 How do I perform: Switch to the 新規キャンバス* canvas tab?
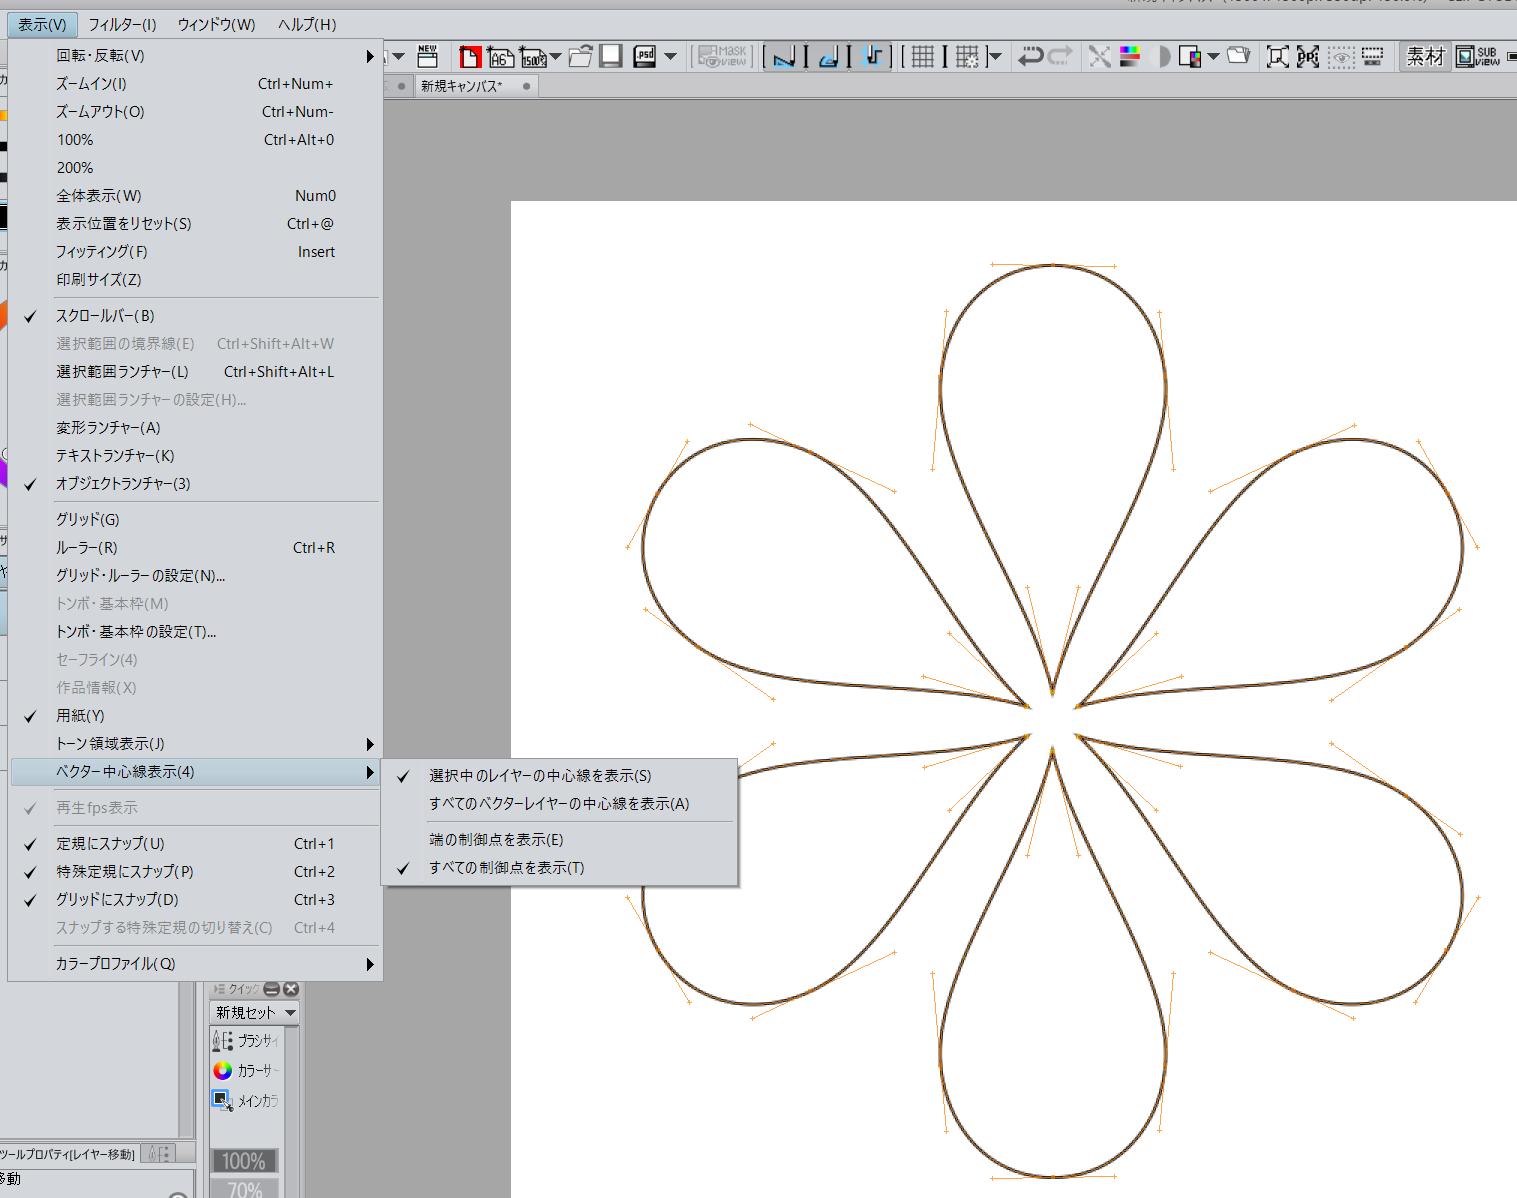[x=475, y=86]
